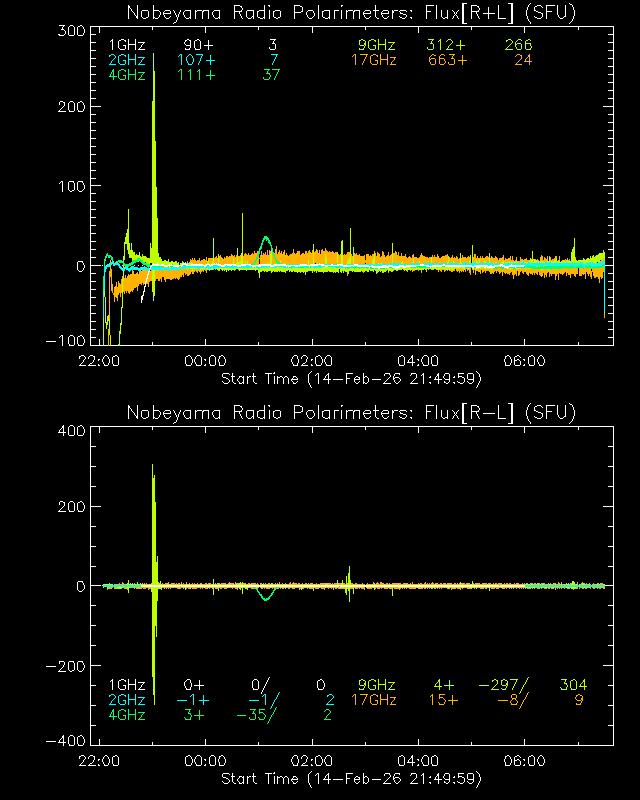Click the Flux[R+L] top plot title
Screen dimensions: 640x800
click(351, 12)
